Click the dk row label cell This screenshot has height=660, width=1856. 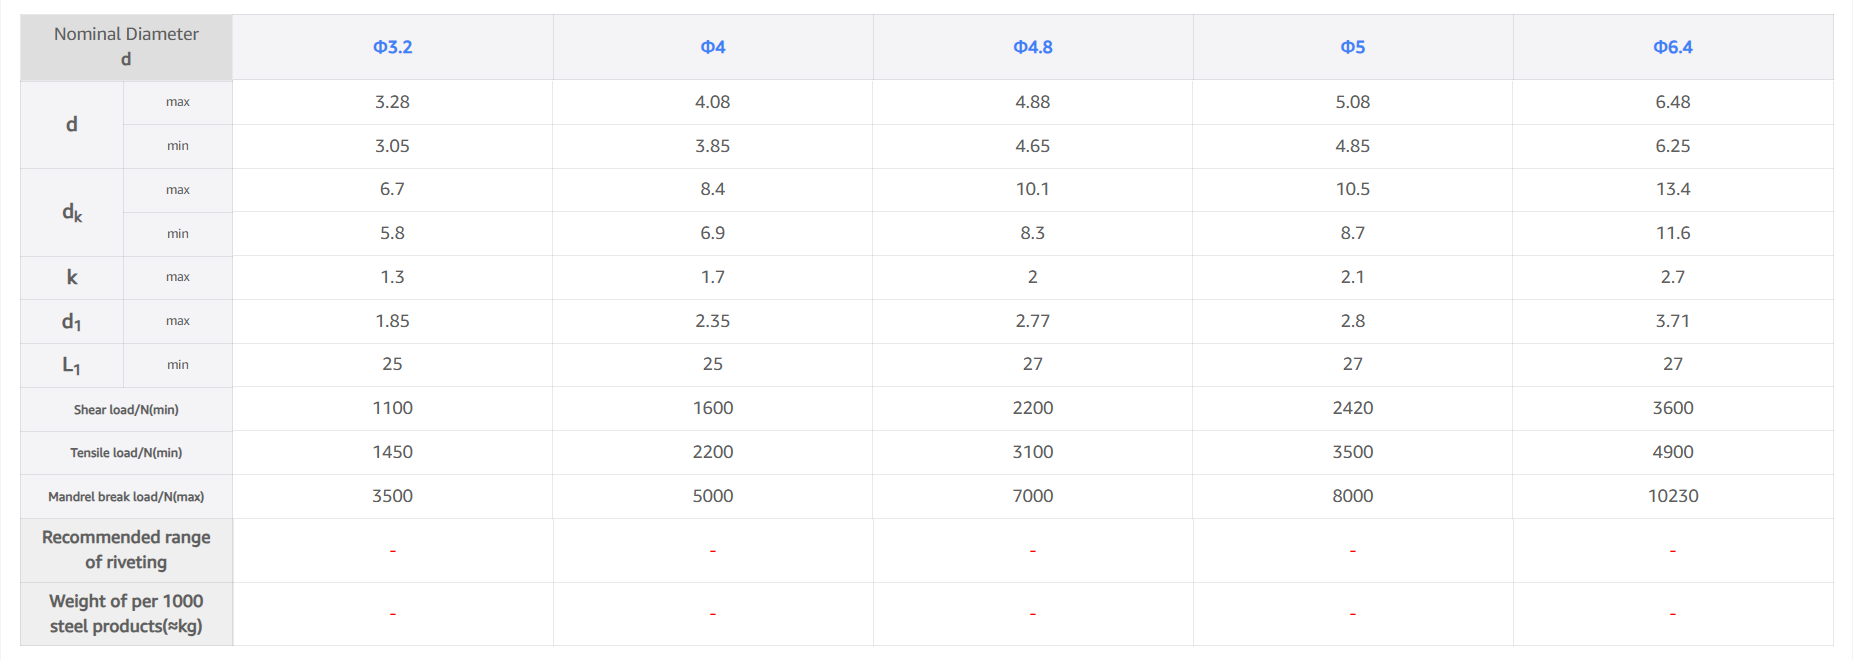pos(72,212)
